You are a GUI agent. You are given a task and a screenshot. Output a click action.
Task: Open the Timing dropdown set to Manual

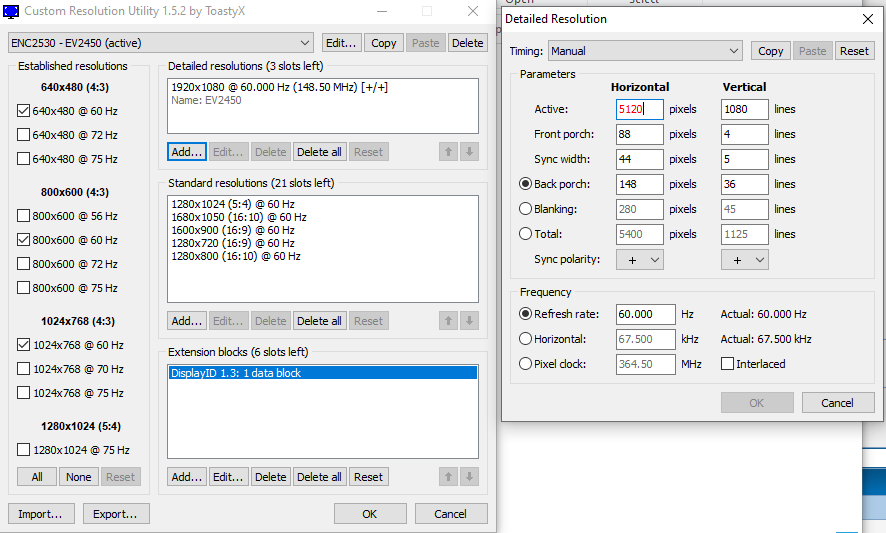pos(645,51)
